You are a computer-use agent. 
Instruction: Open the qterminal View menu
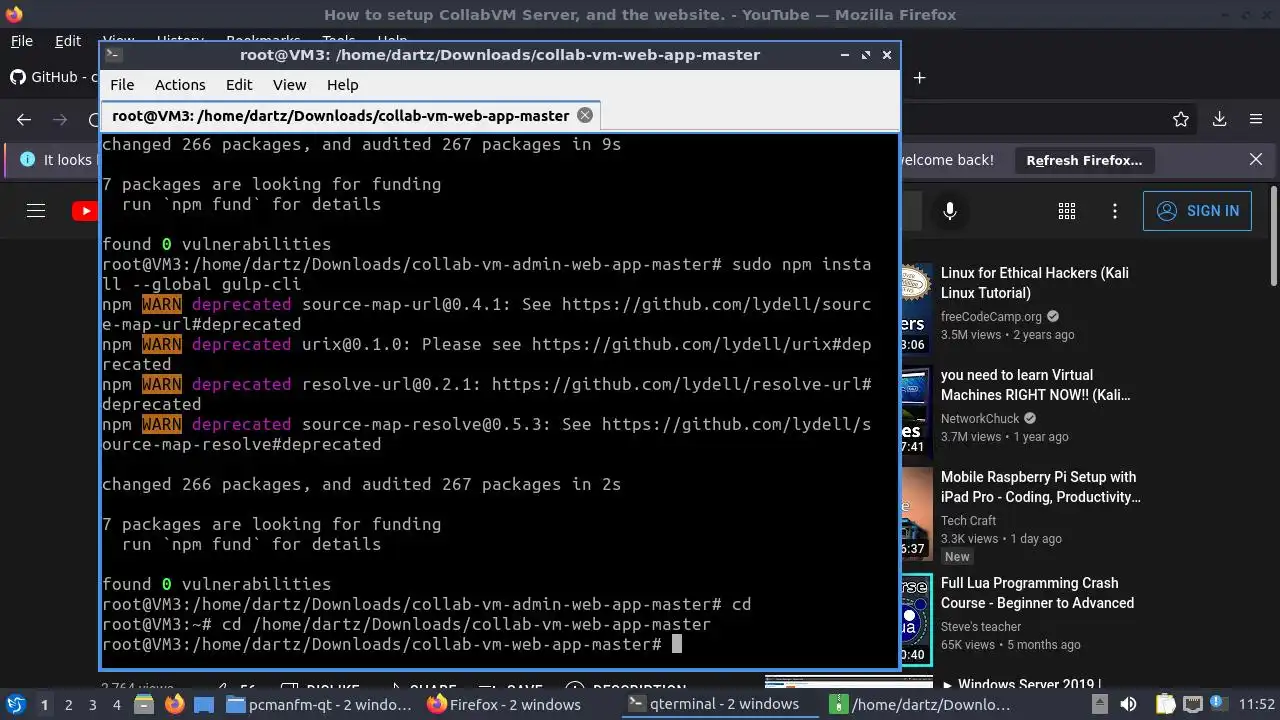289,85
